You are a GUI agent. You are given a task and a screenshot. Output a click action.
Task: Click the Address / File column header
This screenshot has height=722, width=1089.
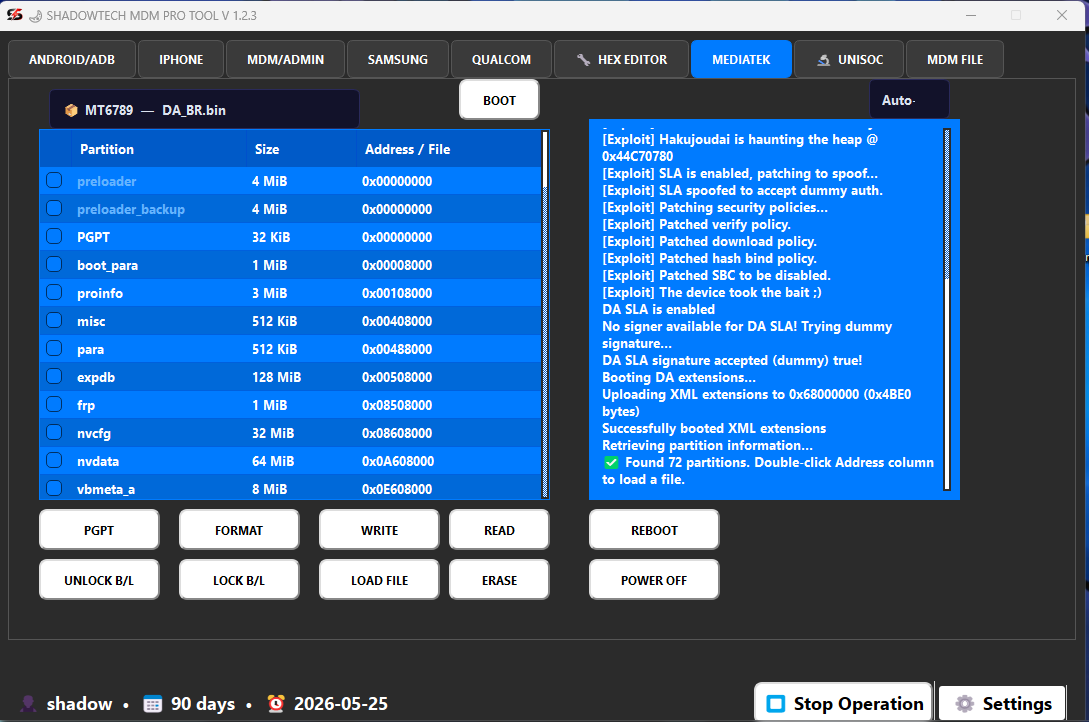click(407, 149)
